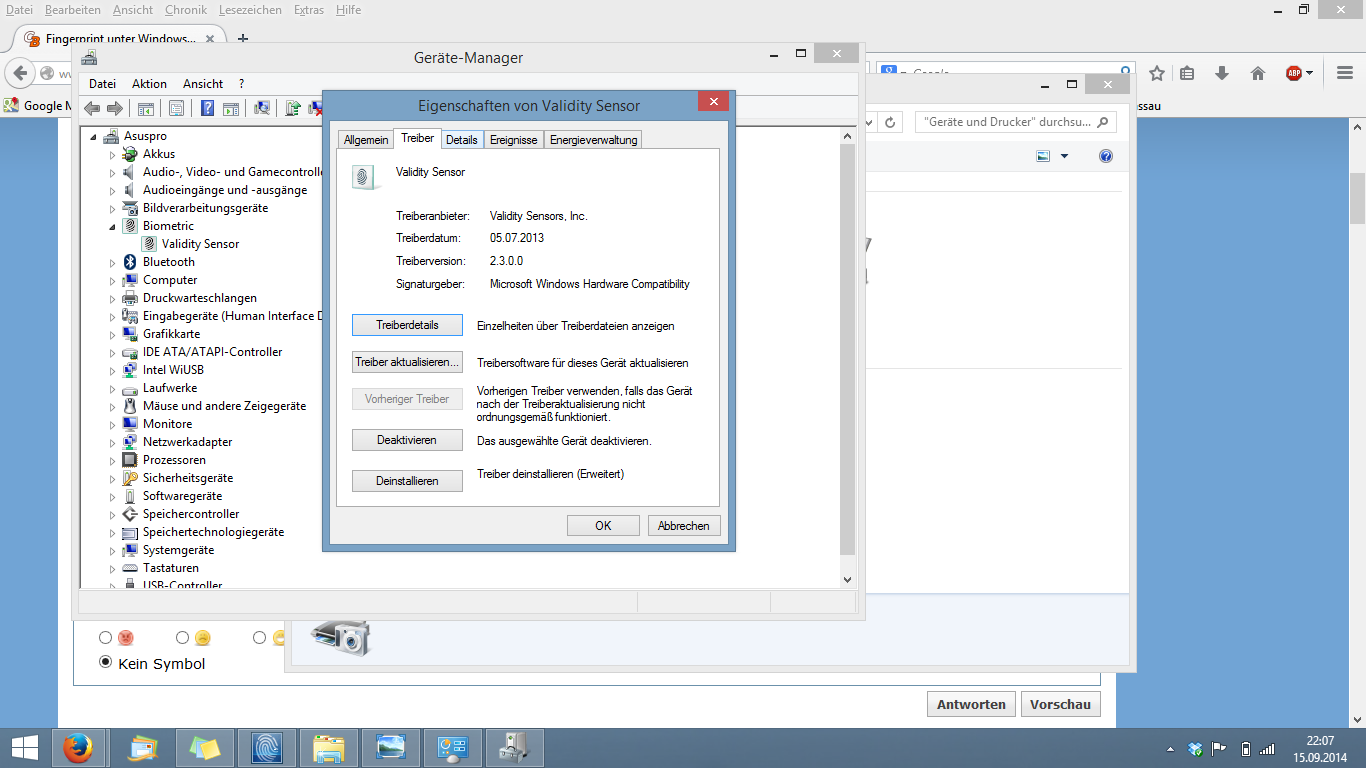The height and width of the screenshot is (768, 1366).
Task: Open the view dropdown arrow in Geräte und Drucker
Action: [1064, 156]
